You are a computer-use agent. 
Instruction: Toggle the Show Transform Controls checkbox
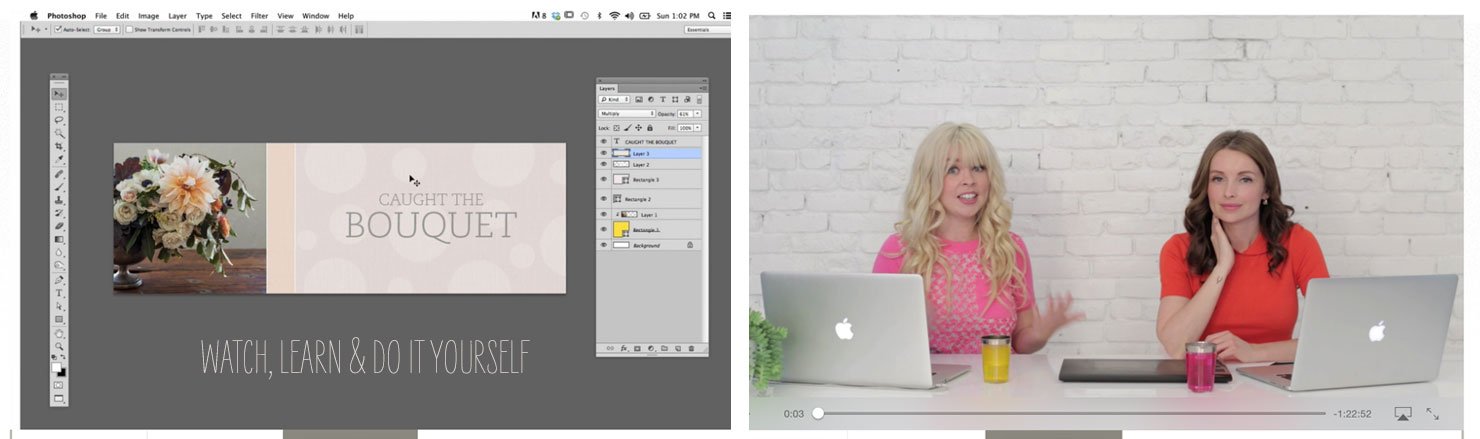coord(129,30)
